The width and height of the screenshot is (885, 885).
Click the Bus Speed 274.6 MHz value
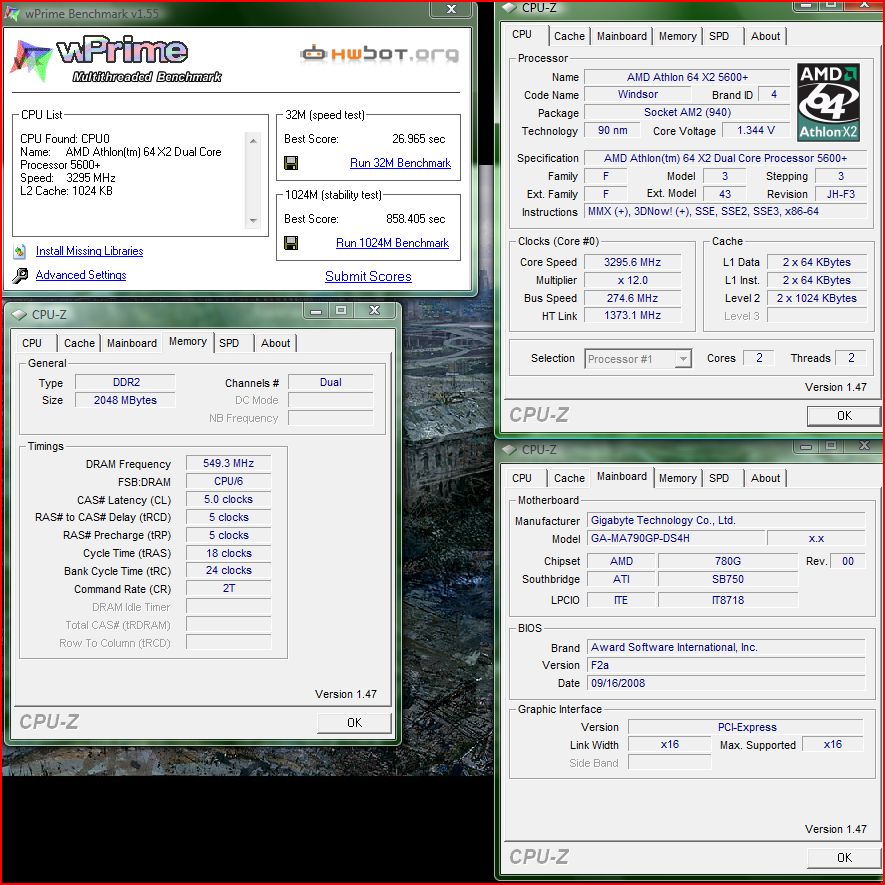tap(632, 298)
